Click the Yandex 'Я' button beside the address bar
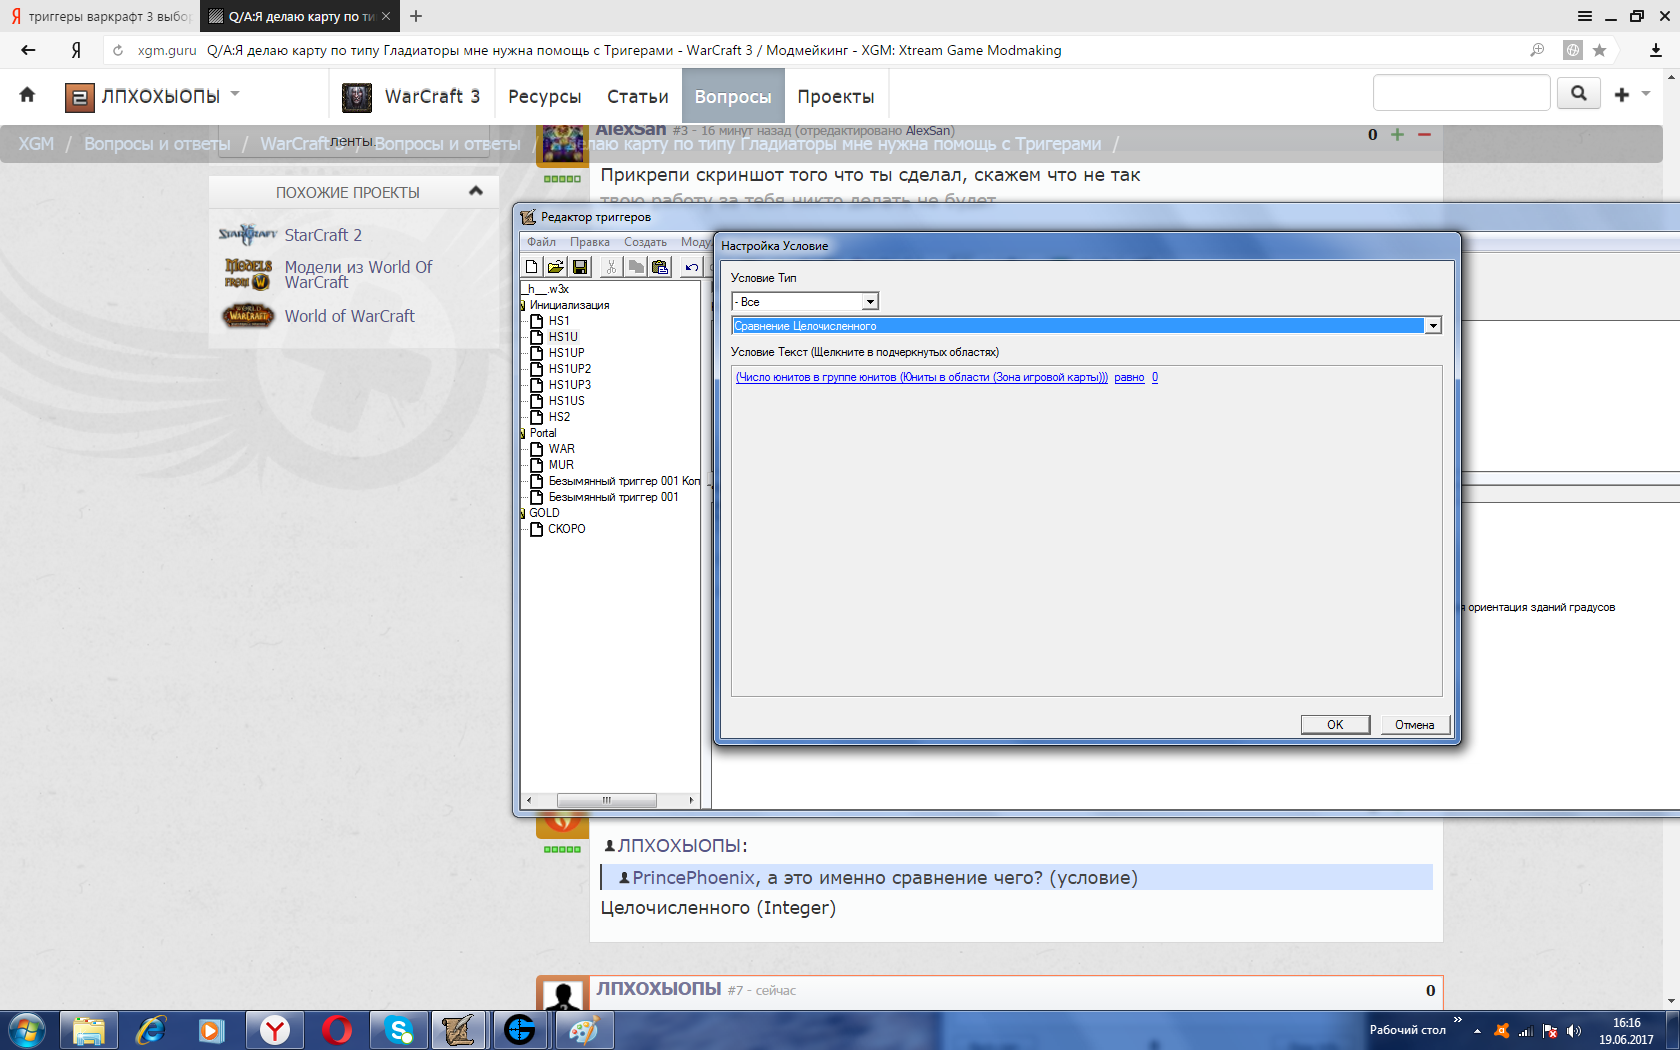Screen dimensions: 1680x1050 [x=76, y=50]
